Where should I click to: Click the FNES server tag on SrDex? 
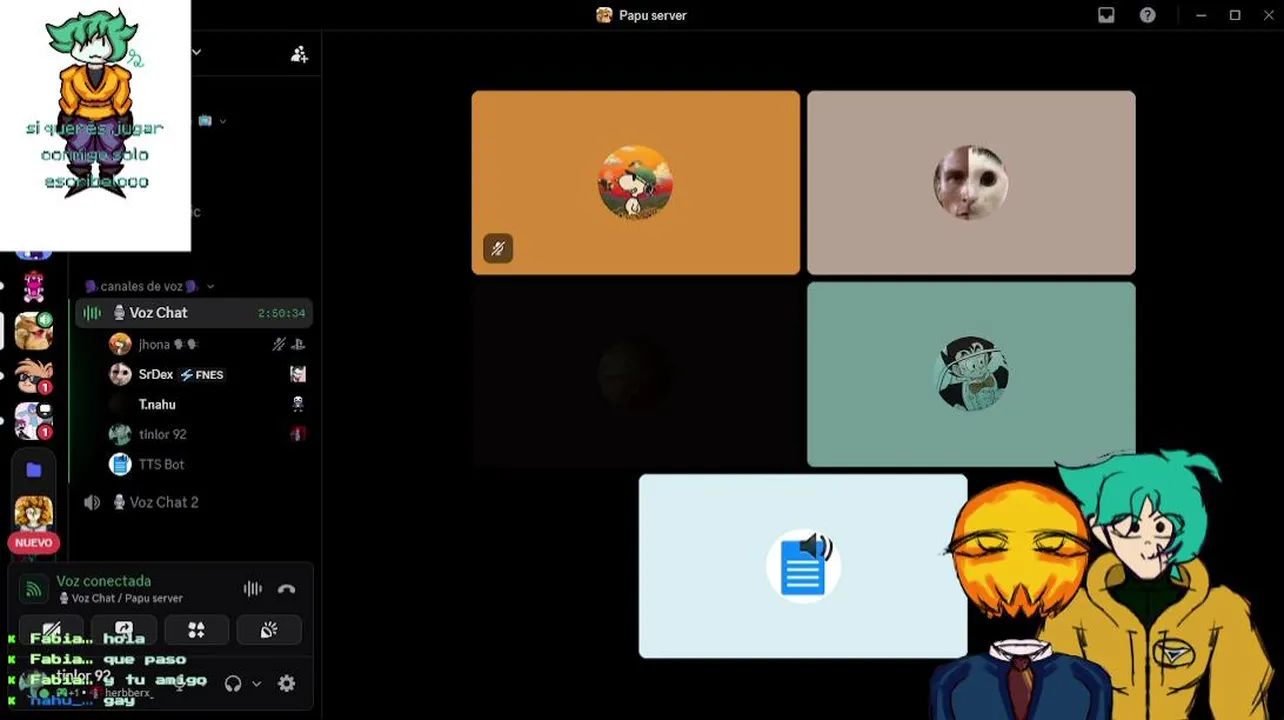pyautogui.click(x=202, y=375)
